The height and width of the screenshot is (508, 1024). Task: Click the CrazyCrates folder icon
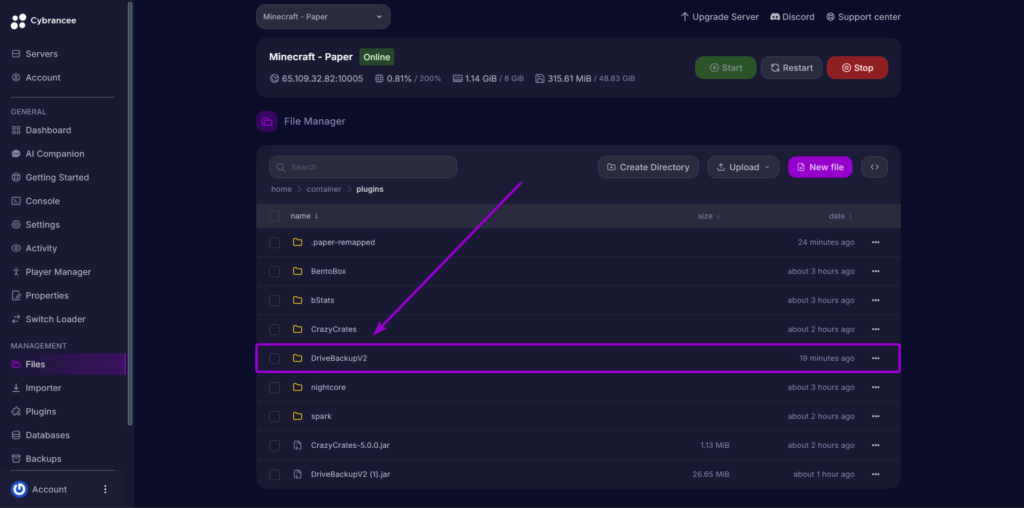(298, 329)
